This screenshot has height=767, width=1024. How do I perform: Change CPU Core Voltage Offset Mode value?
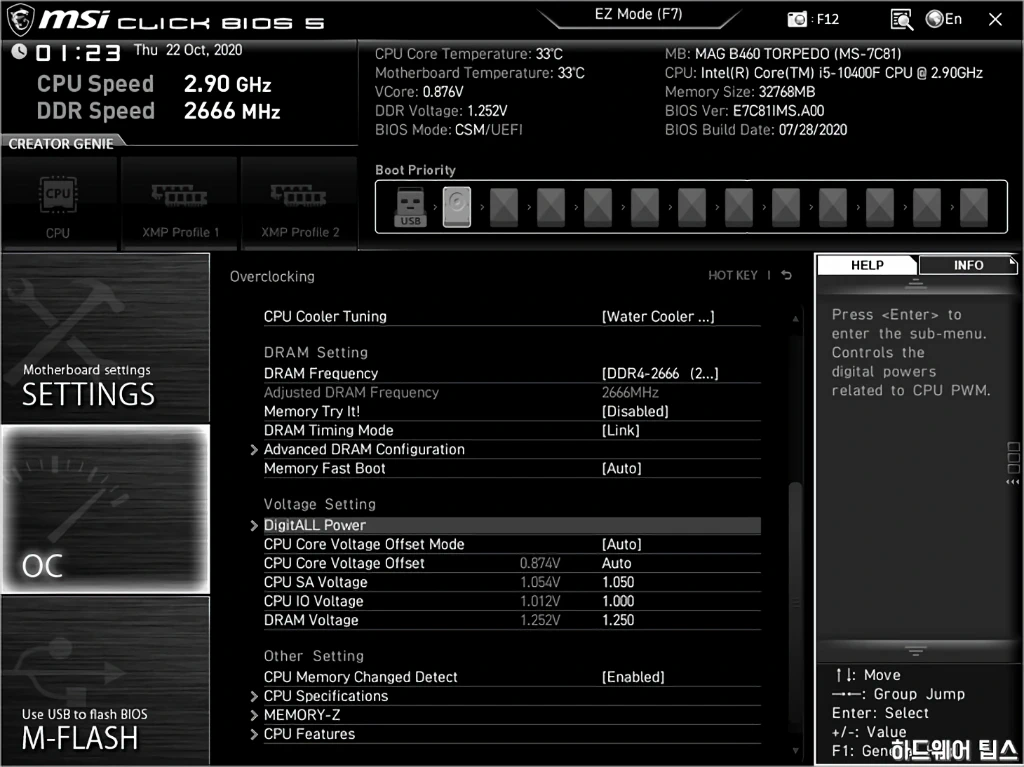tap(621, 544)
